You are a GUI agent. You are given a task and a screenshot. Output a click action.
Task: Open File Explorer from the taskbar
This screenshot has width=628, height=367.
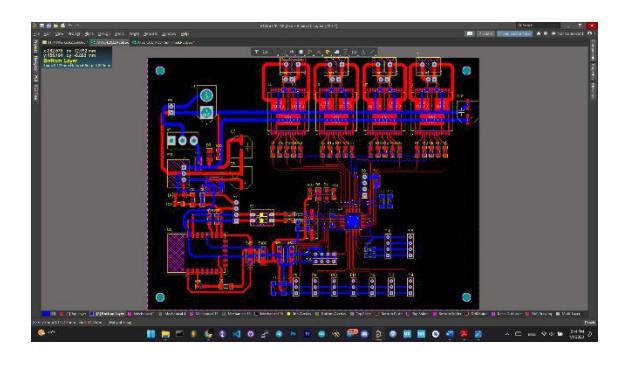165,334
